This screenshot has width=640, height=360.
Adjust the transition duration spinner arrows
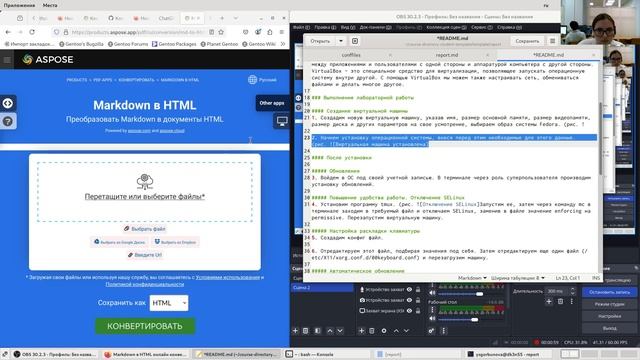[x=572, y=291]
